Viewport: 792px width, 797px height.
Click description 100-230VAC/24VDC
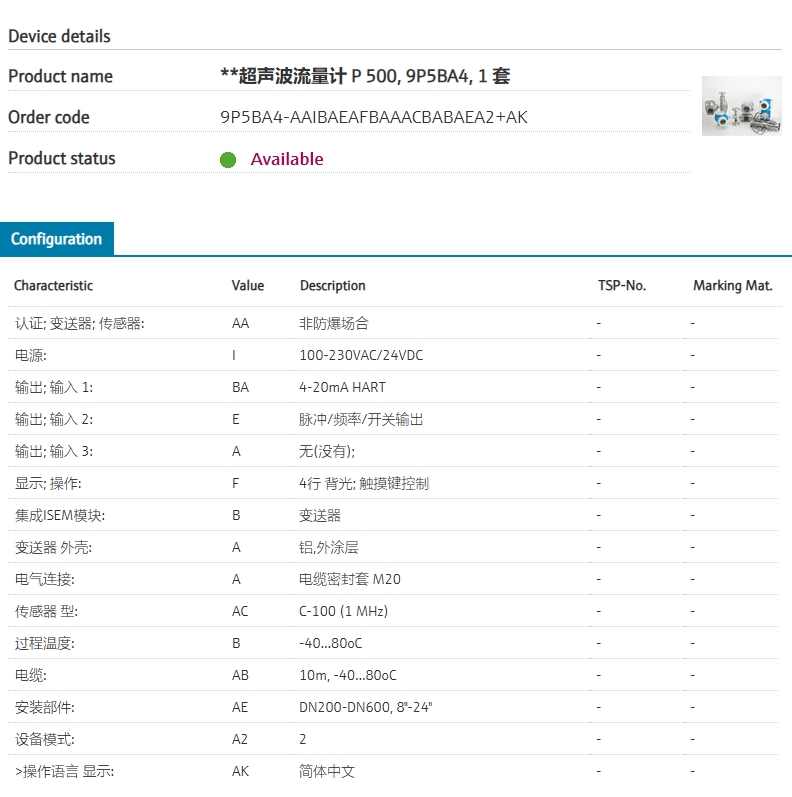tap(361, 355)
